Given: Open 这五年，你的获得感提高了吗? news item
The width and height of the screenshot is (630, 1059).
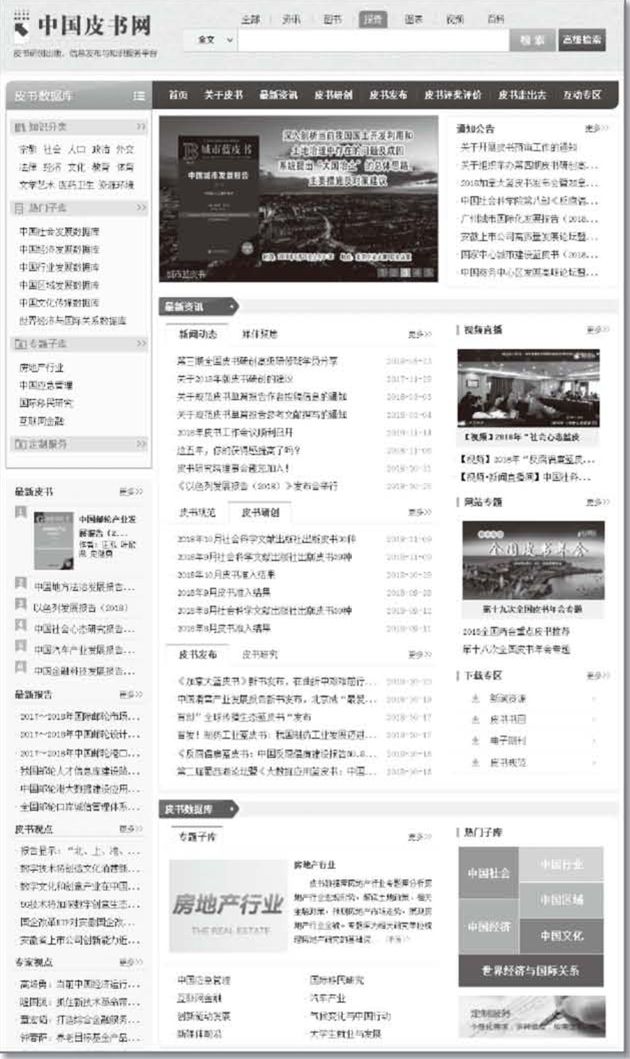Looking at the screenshot, I should coord(238,450).
